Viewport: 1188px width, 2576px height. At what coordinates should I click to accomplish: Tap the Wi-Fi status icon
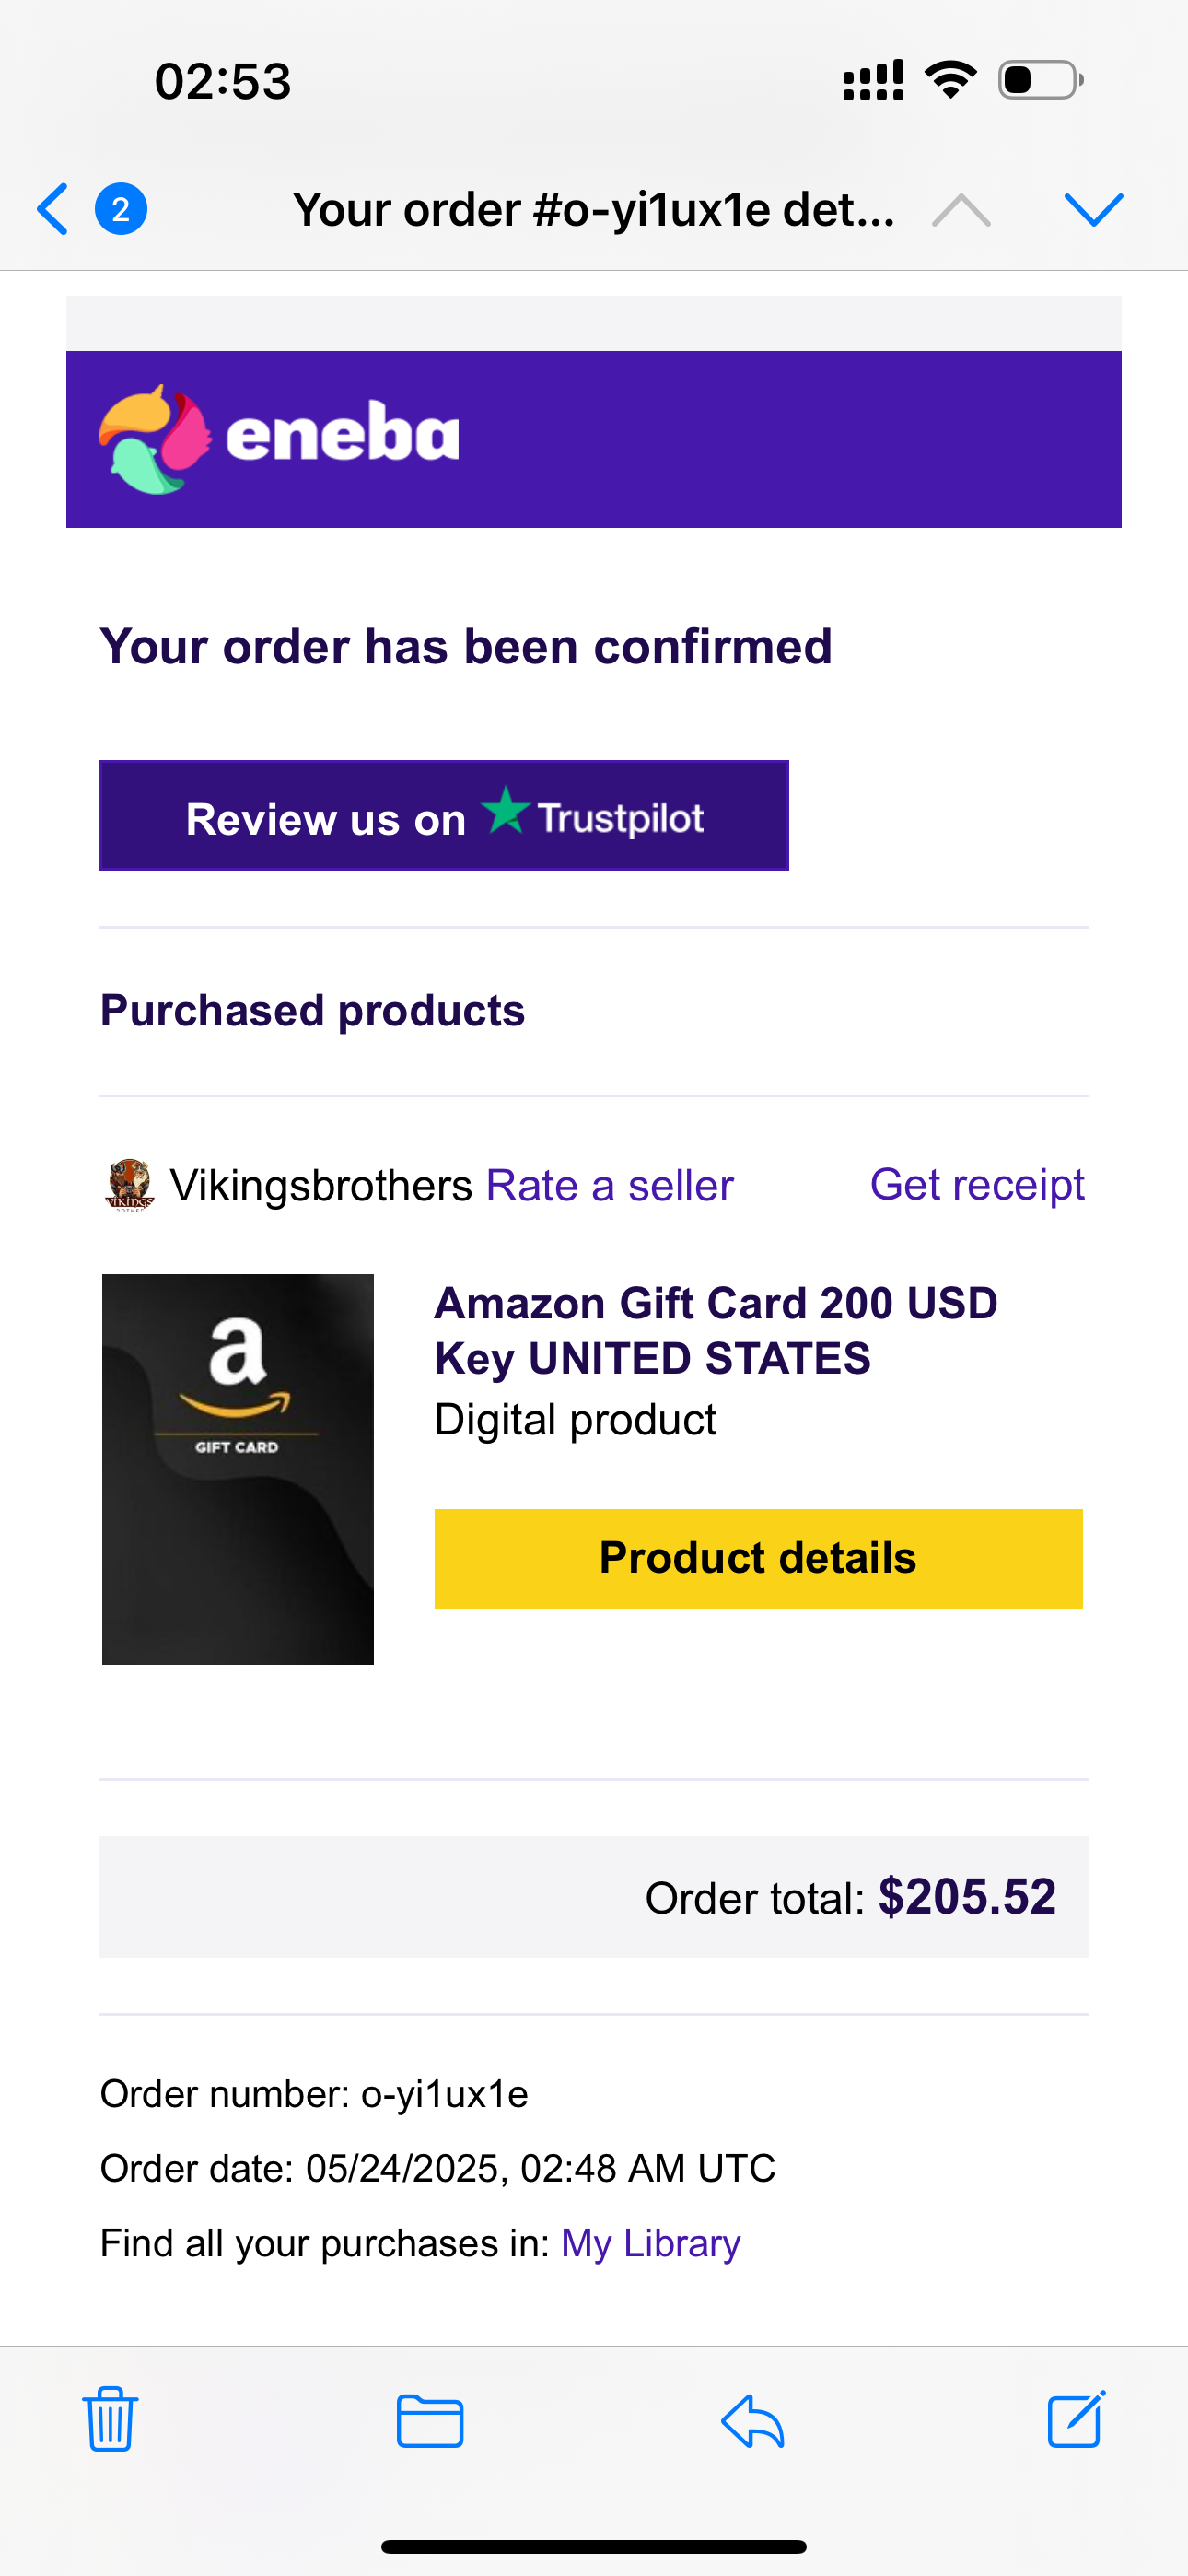click(x=950, y=80)
